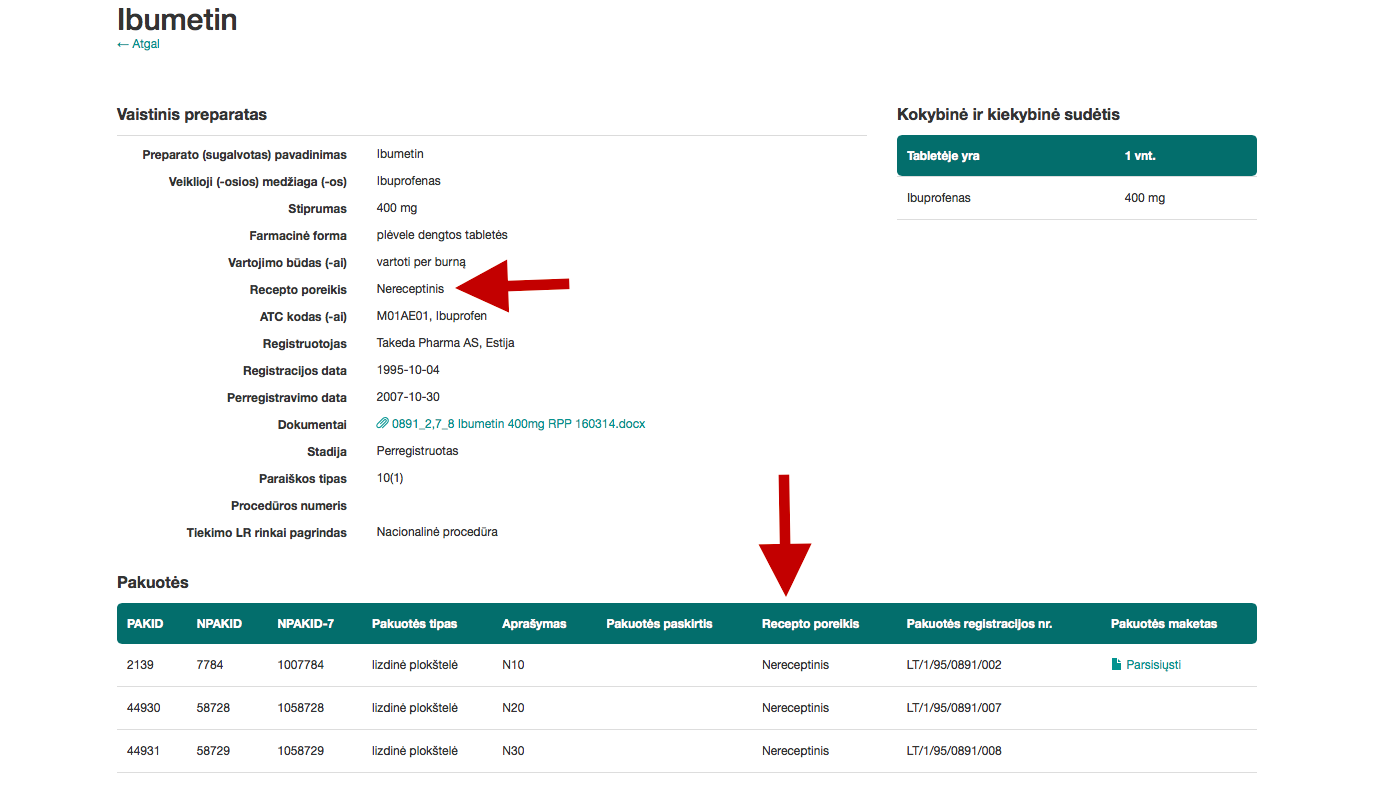The height and width of the screenshot is (803, 1373).
Task: Download the package mockup via Parsisiųsti
Action: (x=1153, y=665)
